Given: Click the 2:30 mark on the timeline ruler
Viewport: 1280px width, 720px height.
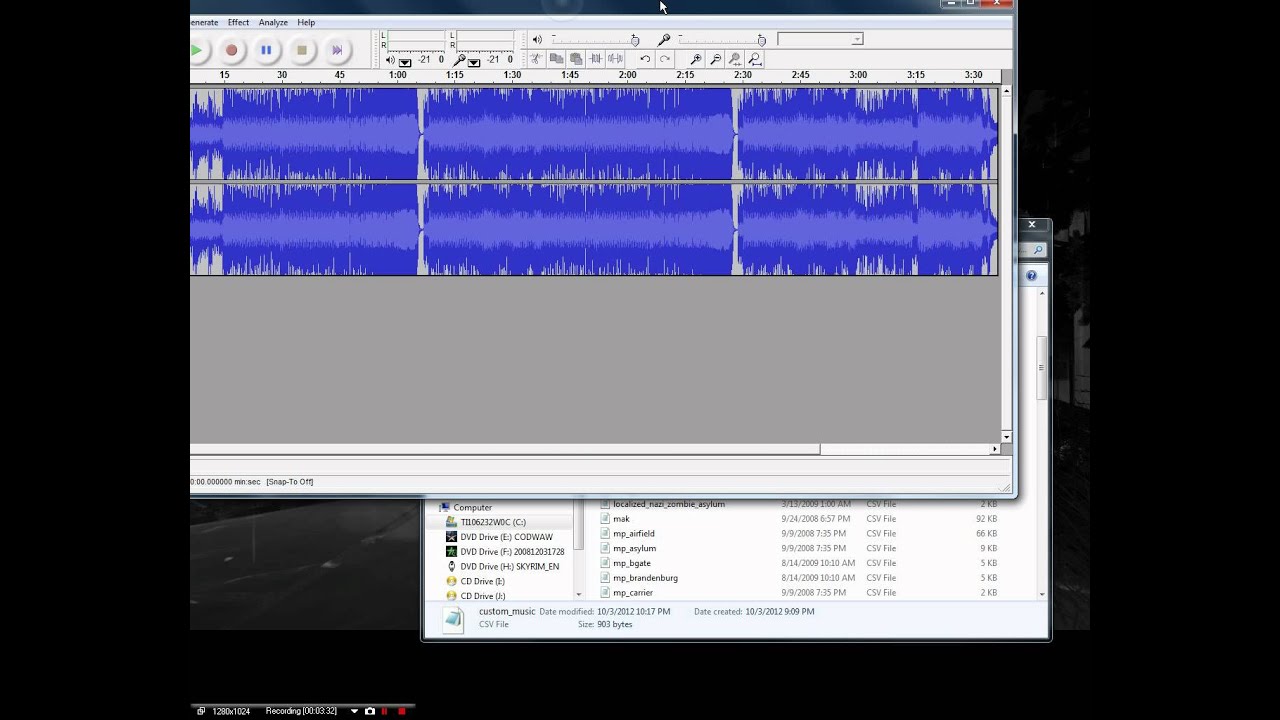Looking at the screenshot, I should pos(743,75).
